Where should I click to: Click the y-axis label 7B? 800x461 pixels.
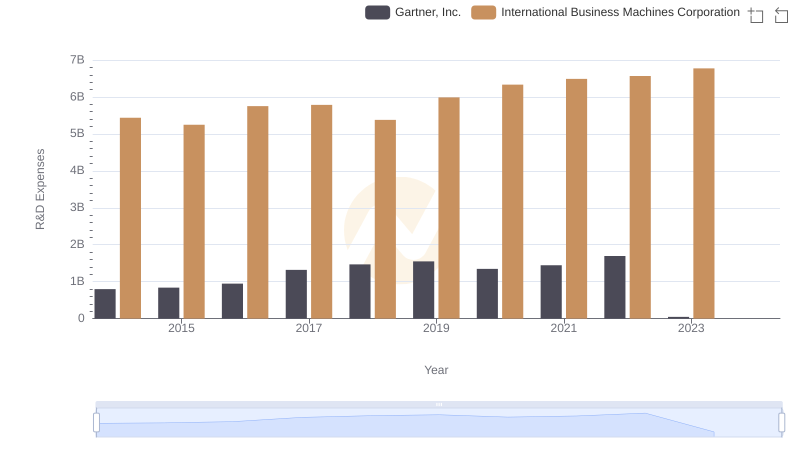pos(77,60)
